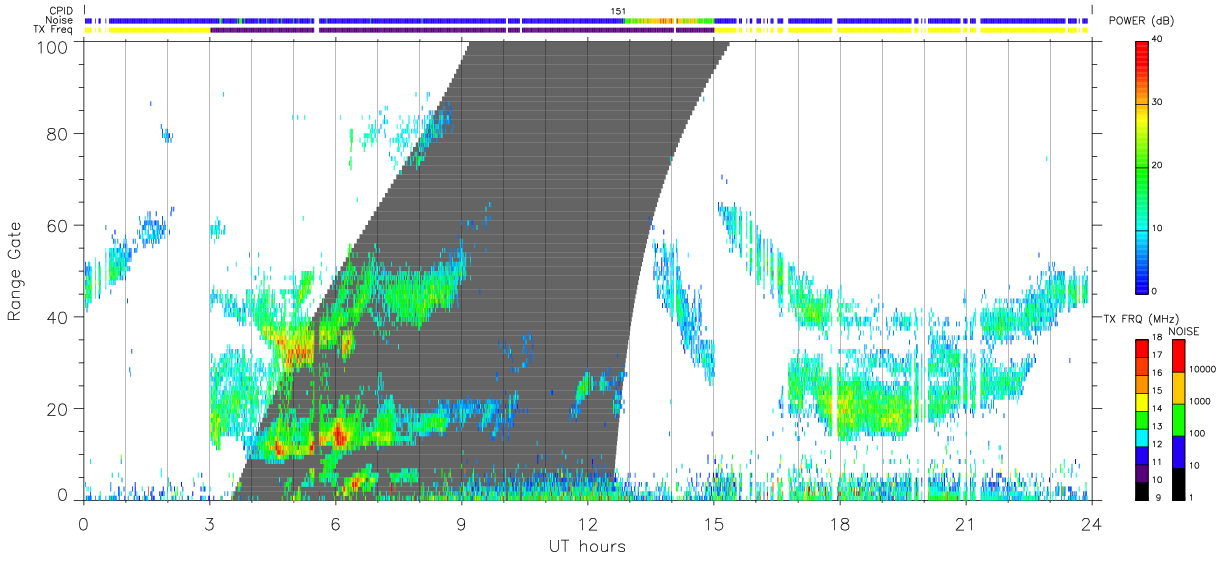Click the 60 tick on Range Gate axis
The image size is (1228, 567).
tap(58, 225)
